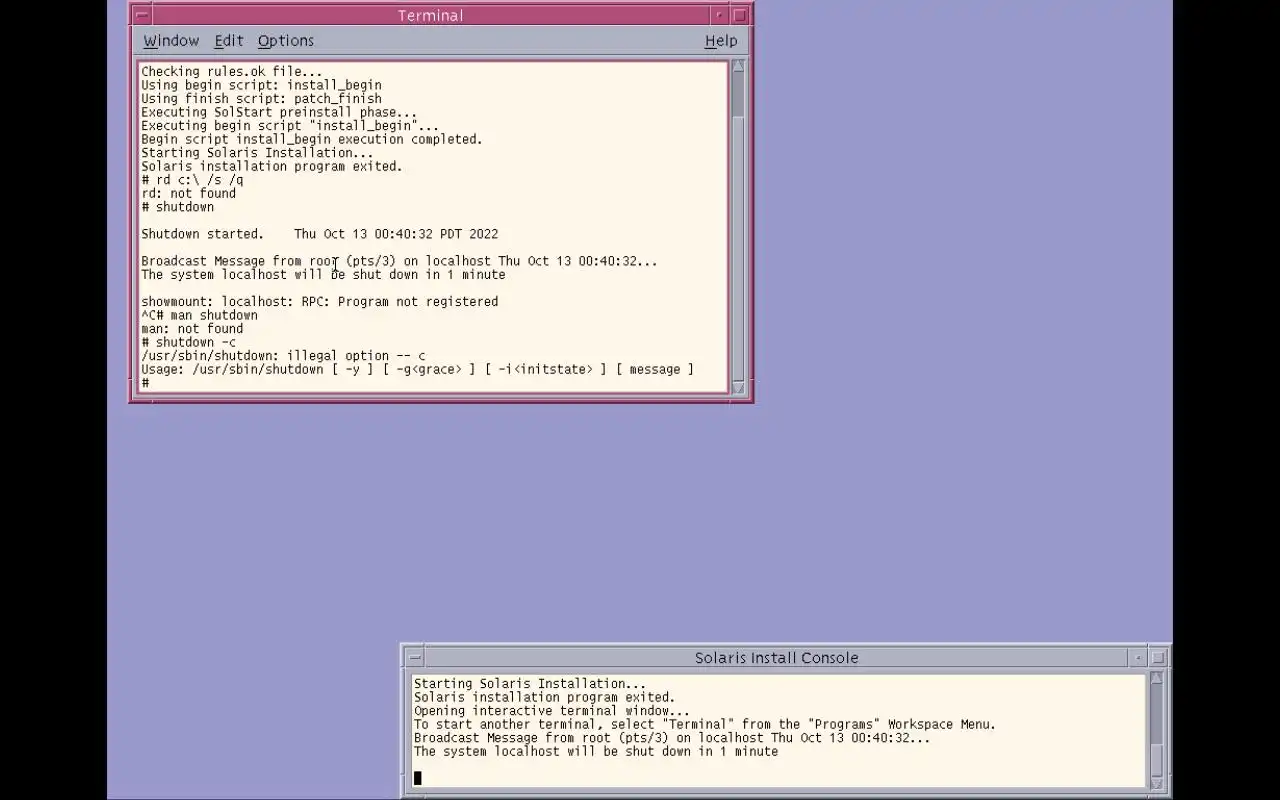Click 'Solaris installation program exited.' in Install Console

(545, 697)
